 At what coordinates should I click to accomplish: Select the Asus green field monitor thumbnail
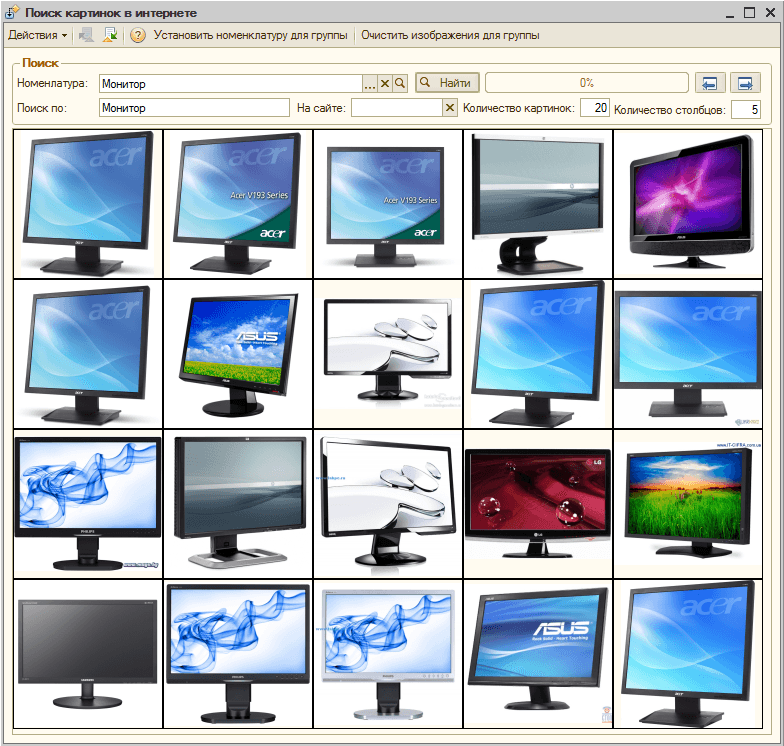[x=238, y=354]
